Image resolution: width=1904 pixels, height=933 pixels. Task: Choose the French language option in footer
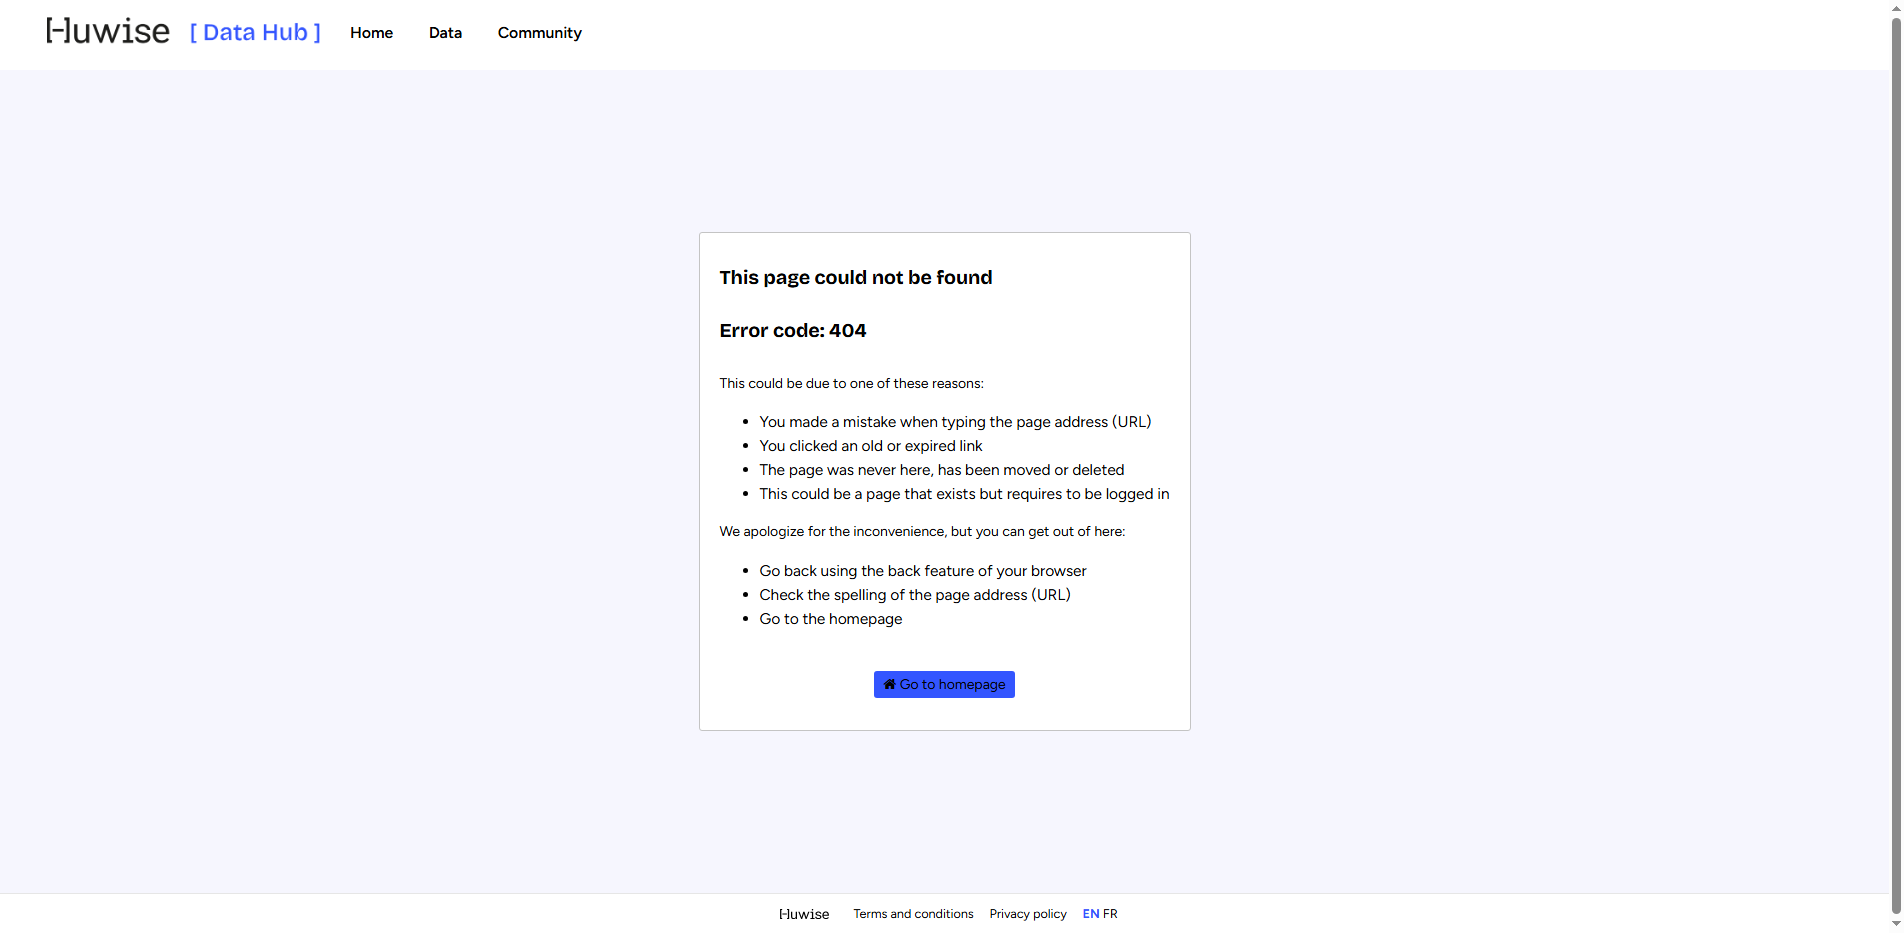1111,913
